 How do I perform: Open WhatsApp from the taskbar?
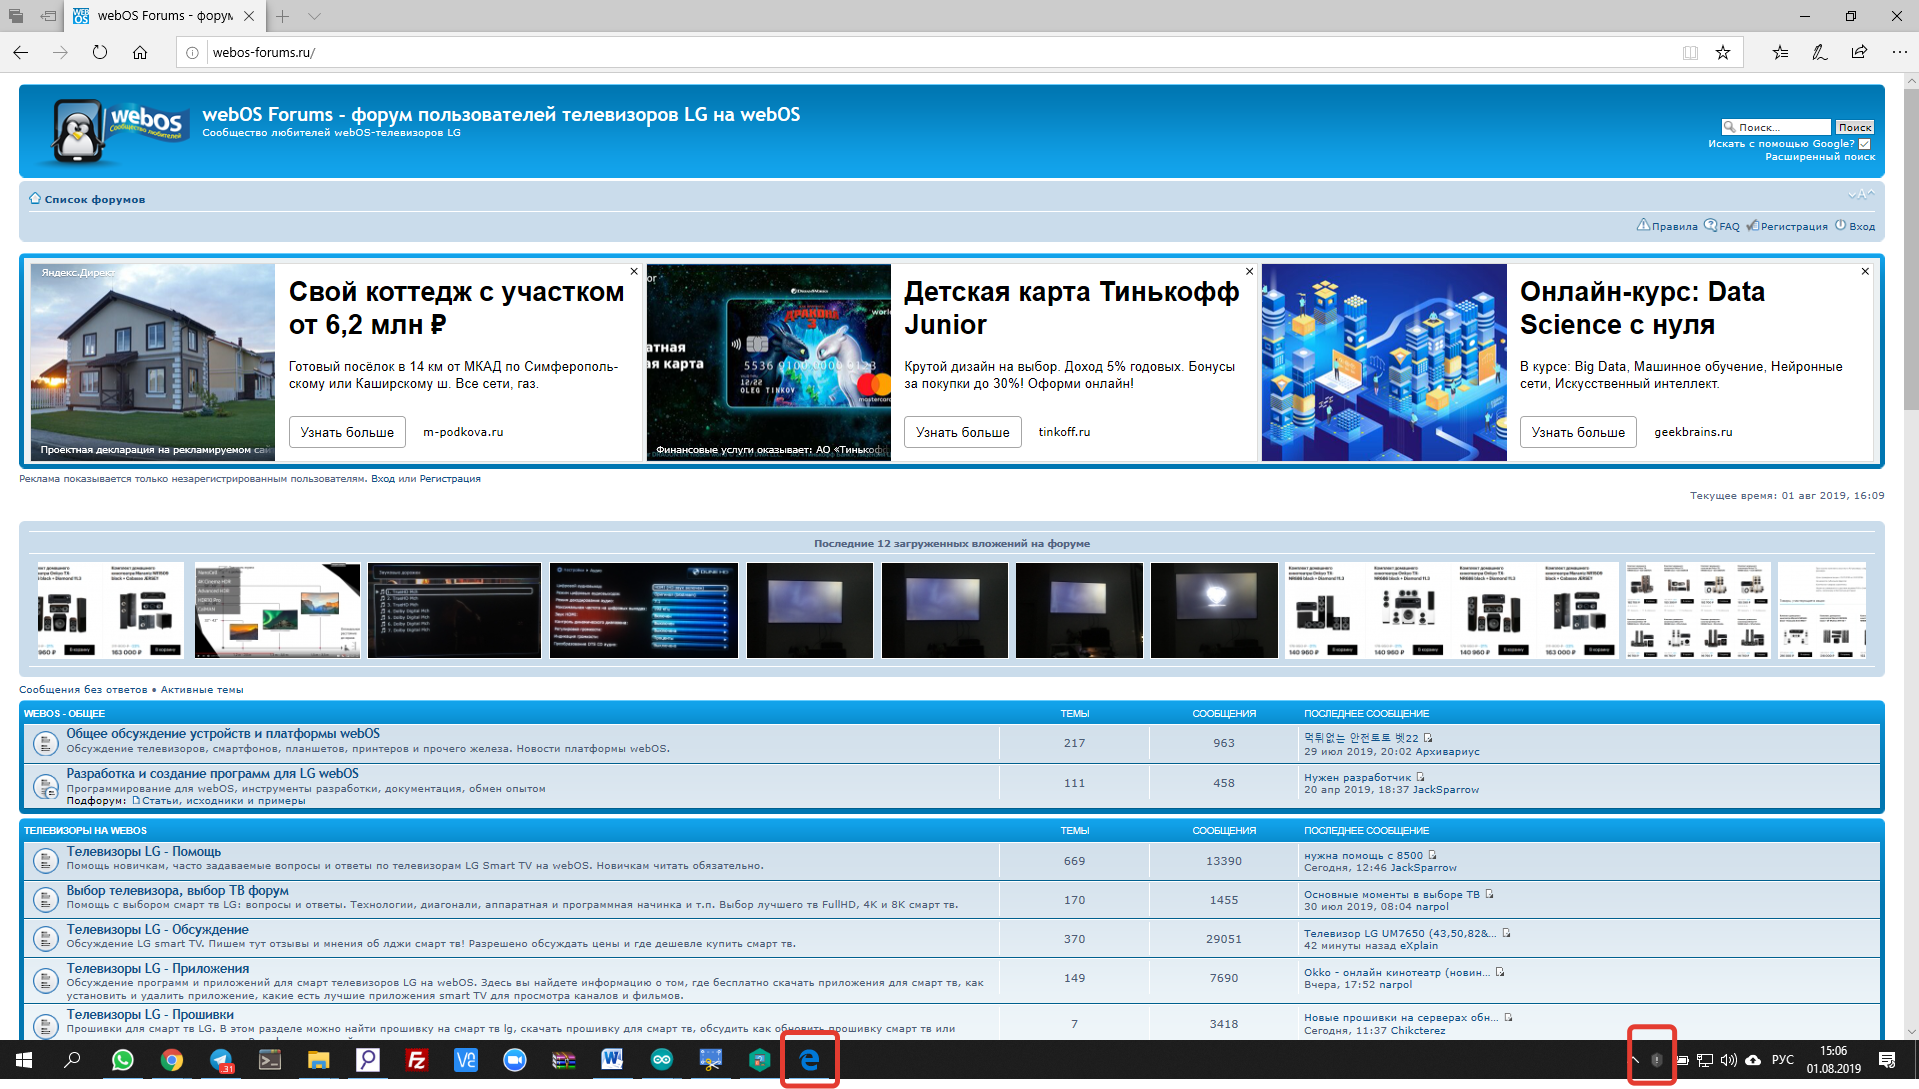[123, 1060]
